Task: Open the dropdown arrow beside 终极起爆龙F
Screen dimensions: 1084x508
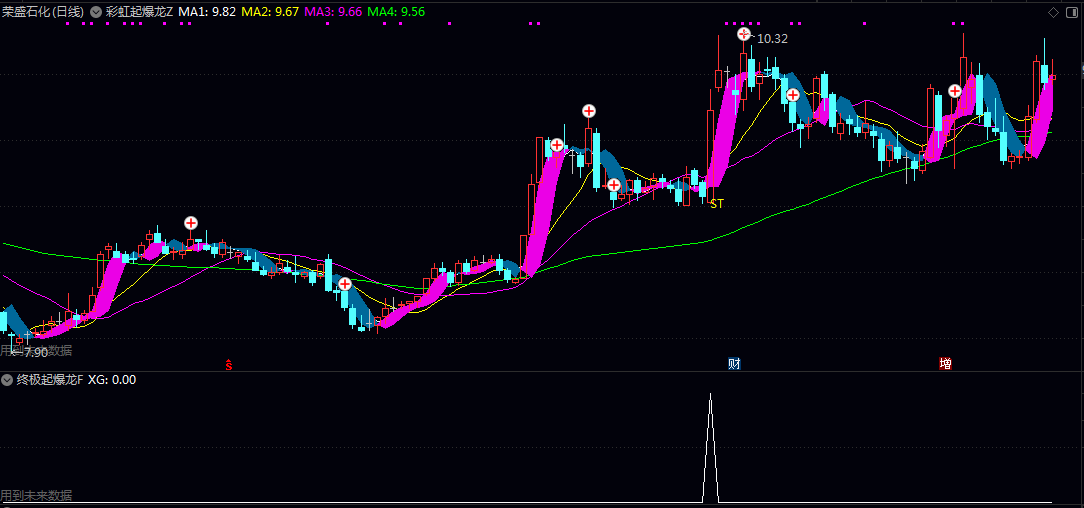Action: click(7, 379)
